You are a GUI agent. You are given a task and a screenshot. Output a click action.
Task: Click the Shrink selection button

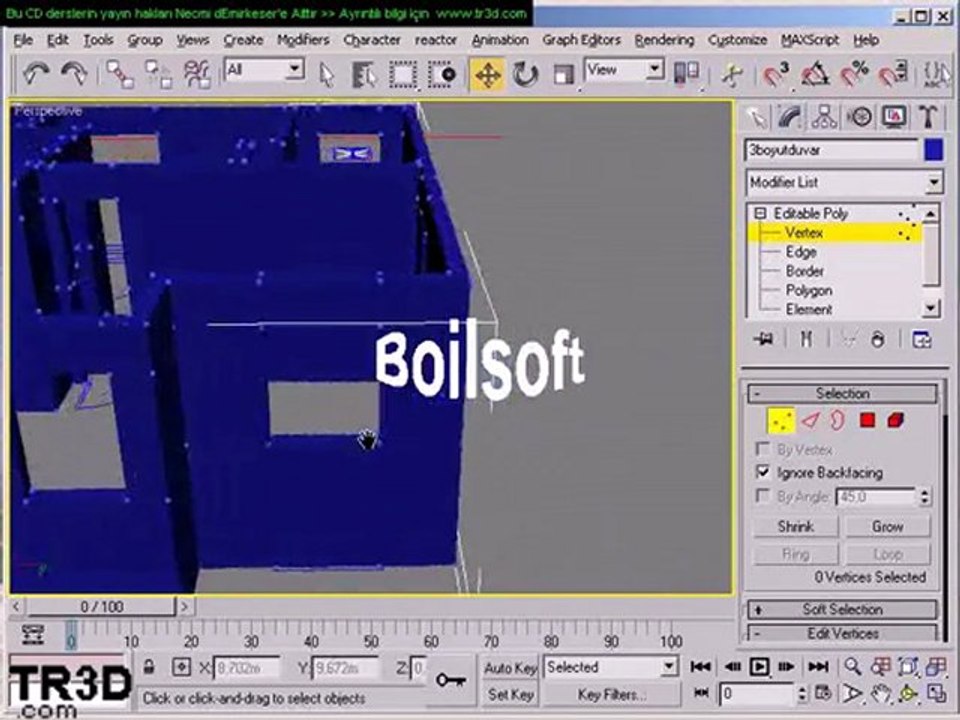click(795, 527)
